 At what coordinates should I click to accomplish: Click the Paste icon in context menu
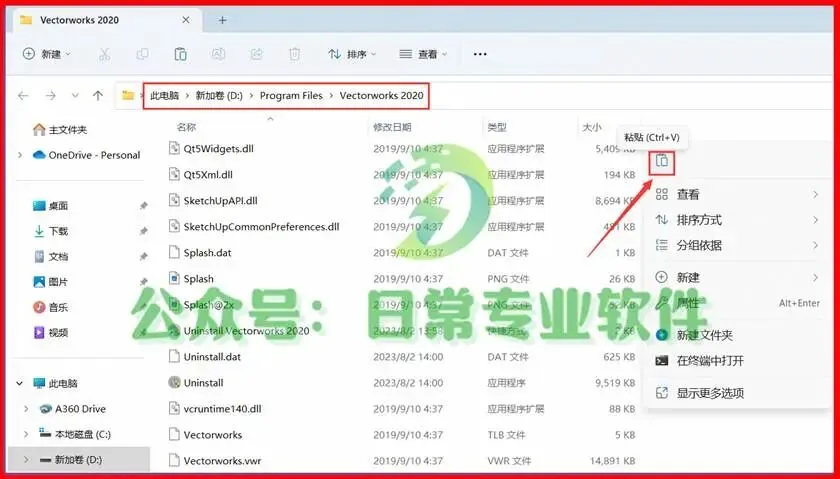click(662, 161)
